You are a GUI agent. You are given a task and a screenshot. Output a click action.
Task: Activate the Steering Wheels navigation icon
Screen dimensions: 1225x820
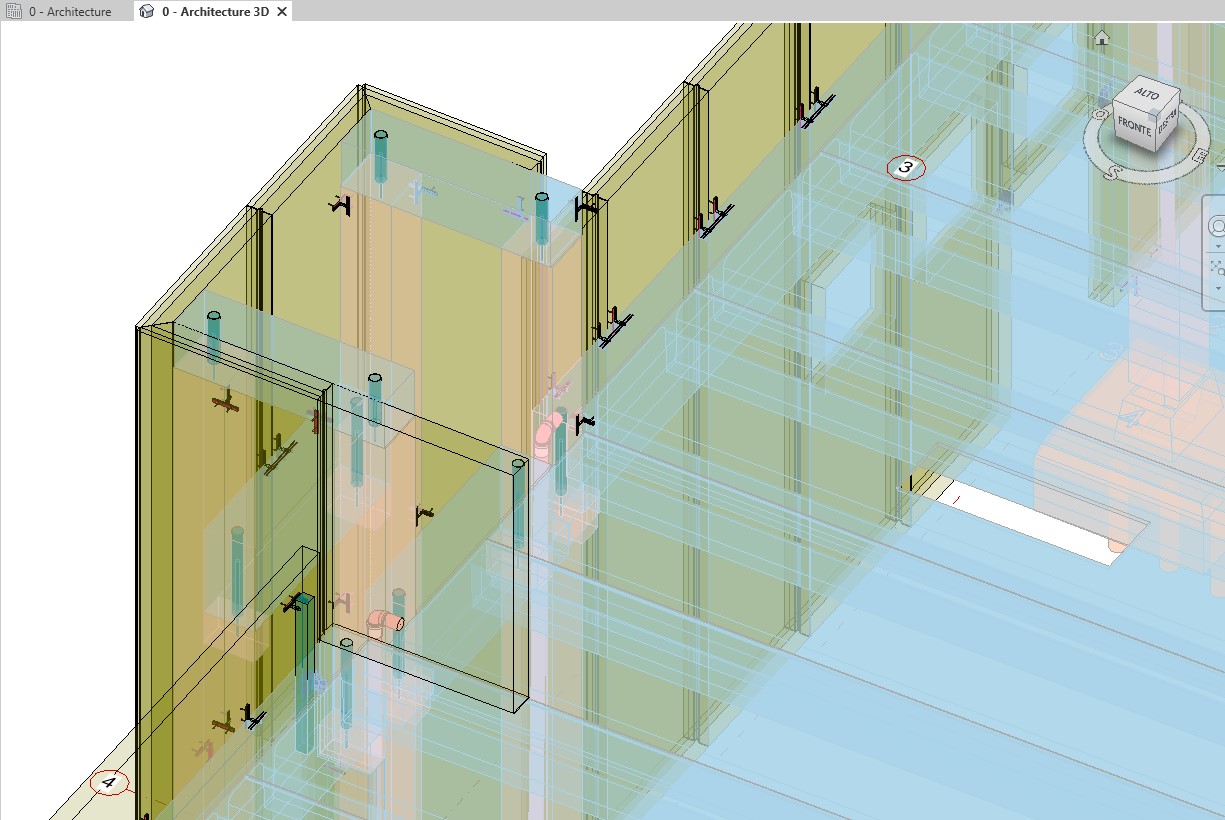(x=1218, y=228)
